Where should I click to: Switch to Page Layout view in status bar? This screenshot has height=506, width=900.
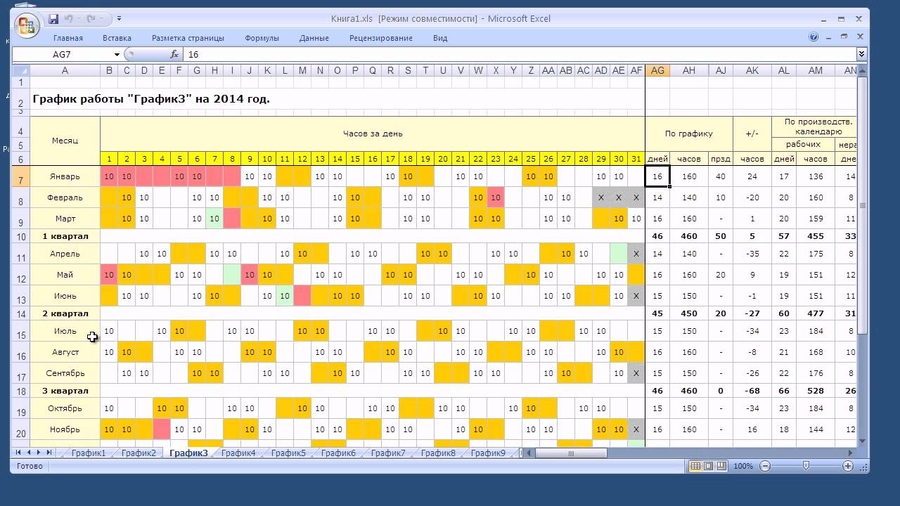coord(708,467)
